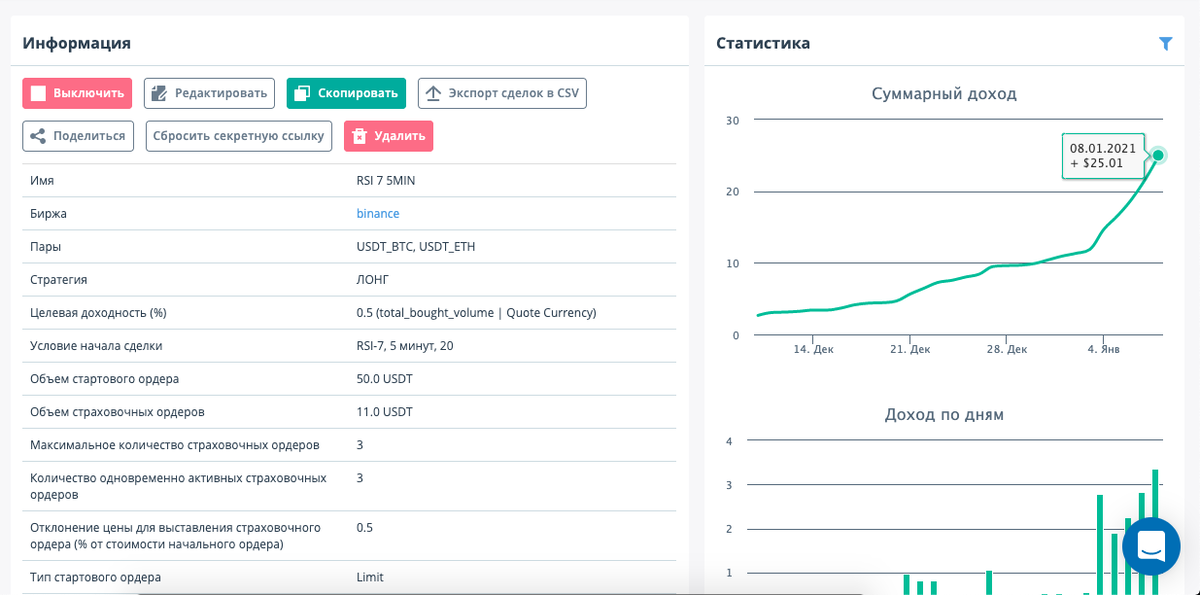Click the Поделиться button
This screenshot has width=1200, height=595.
coord(78,136)
